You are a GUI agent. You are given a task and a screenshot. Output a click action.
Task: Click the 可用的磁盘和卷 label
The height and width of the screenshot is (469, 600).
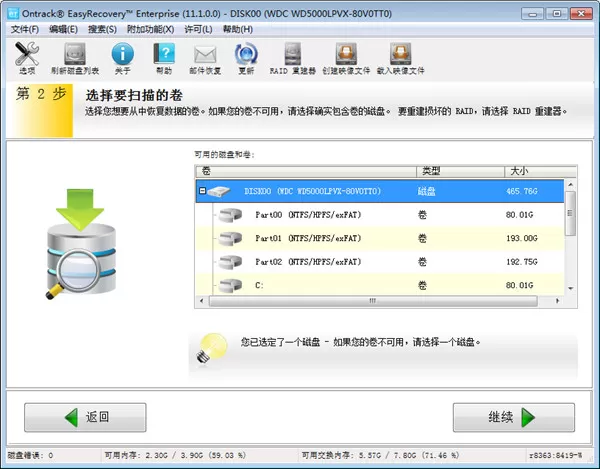pos(224,155)
